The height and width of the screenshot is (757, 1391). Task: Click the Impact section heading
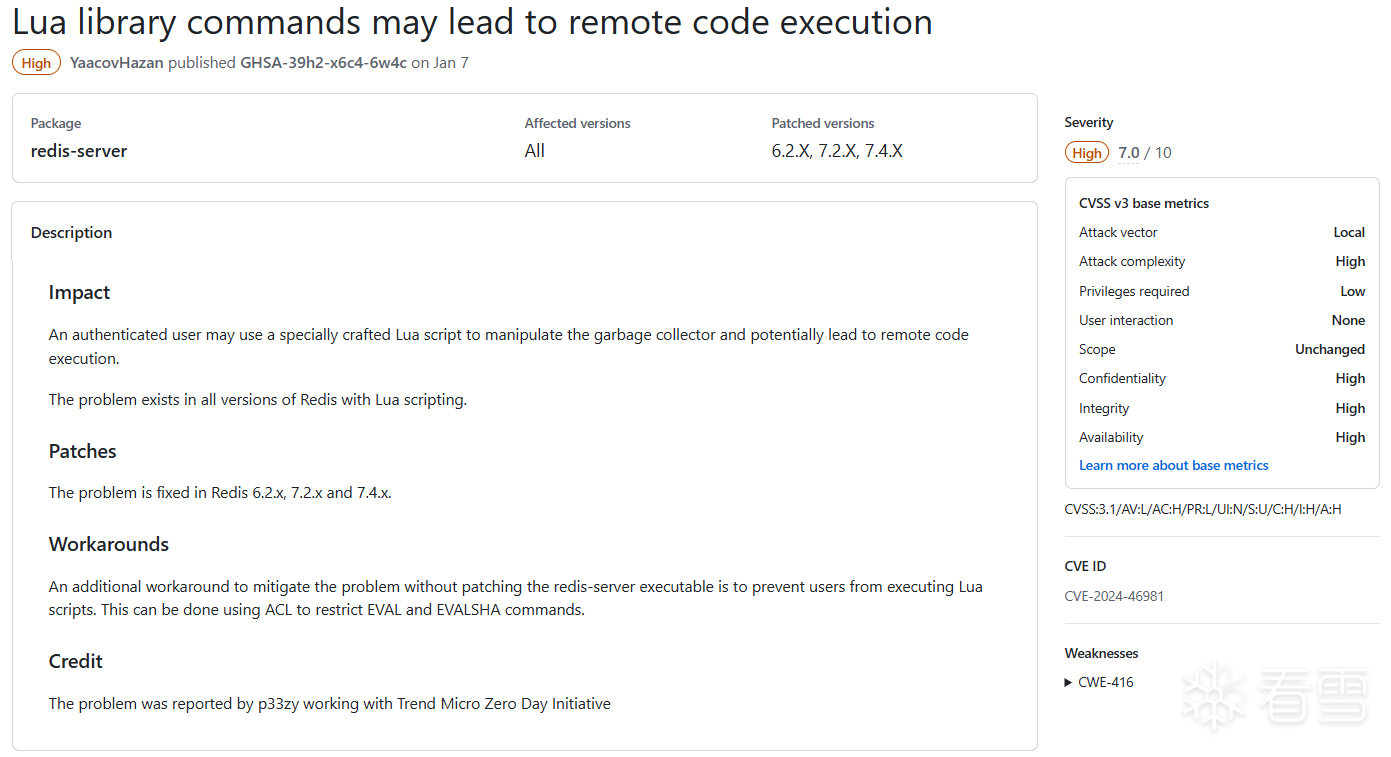(x=79, y=293)
